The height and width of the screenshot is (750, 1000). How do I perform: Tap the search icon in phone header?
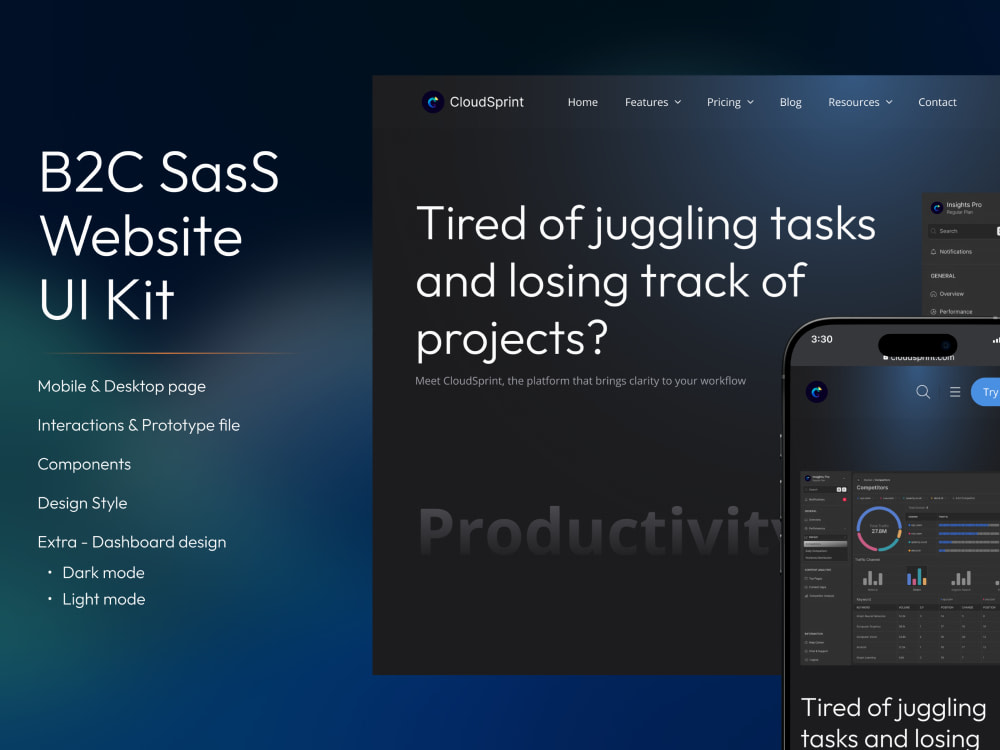click(x=923, y=392)
